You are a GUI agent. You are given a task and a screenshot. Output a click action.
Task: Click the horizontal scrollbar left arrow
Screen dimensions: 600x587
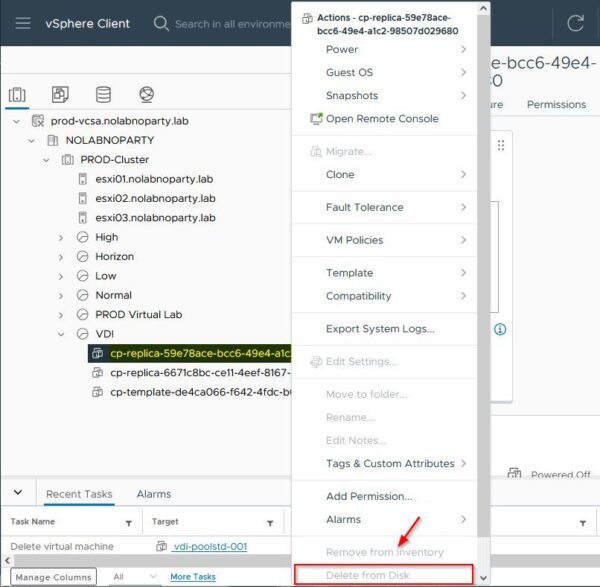coord(7,561)
